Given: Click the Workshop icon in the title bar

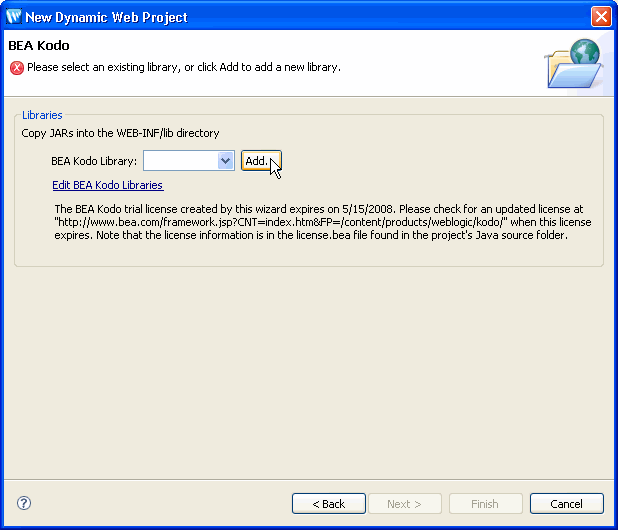Looking at the screenshot, I should (x=14, y=17).
